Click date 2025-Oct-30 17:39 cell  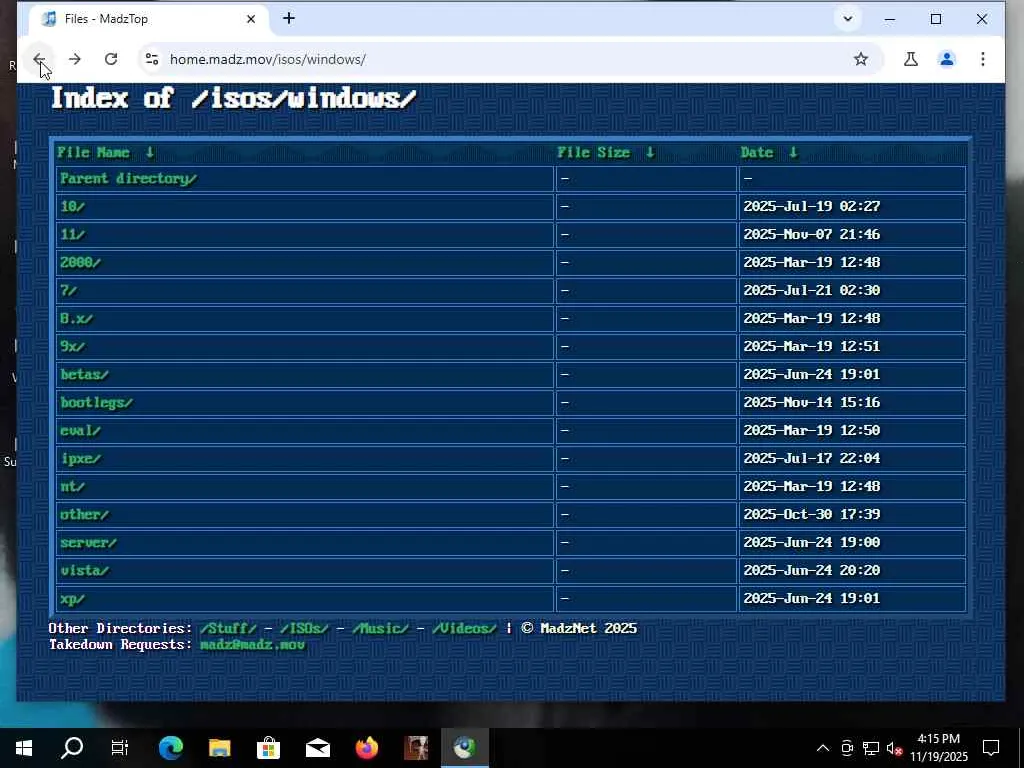point(852,515)
